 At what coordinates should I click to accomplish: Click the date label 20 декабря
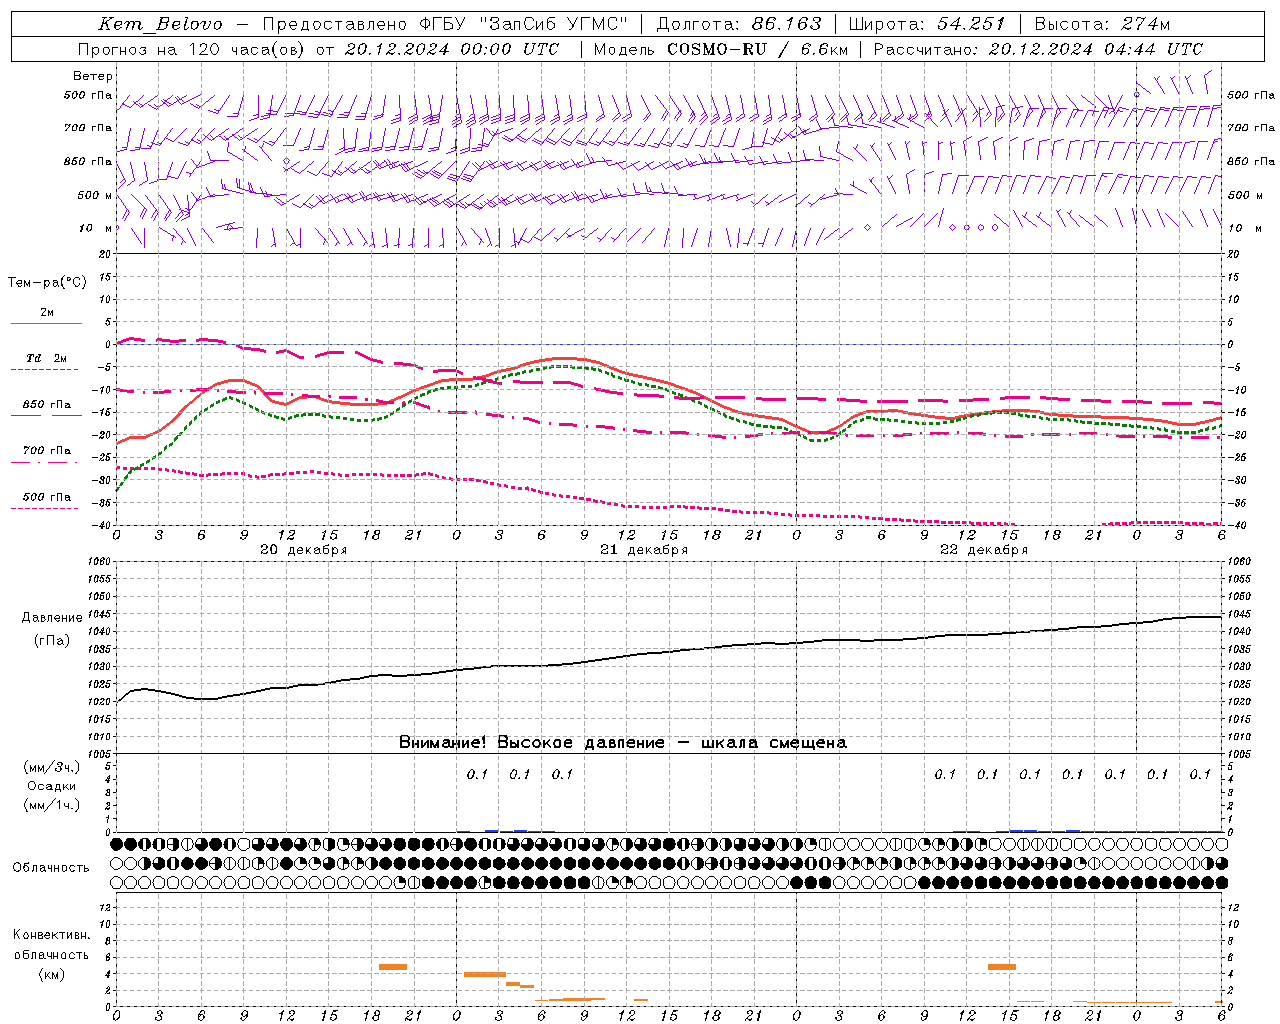point(304,550)
